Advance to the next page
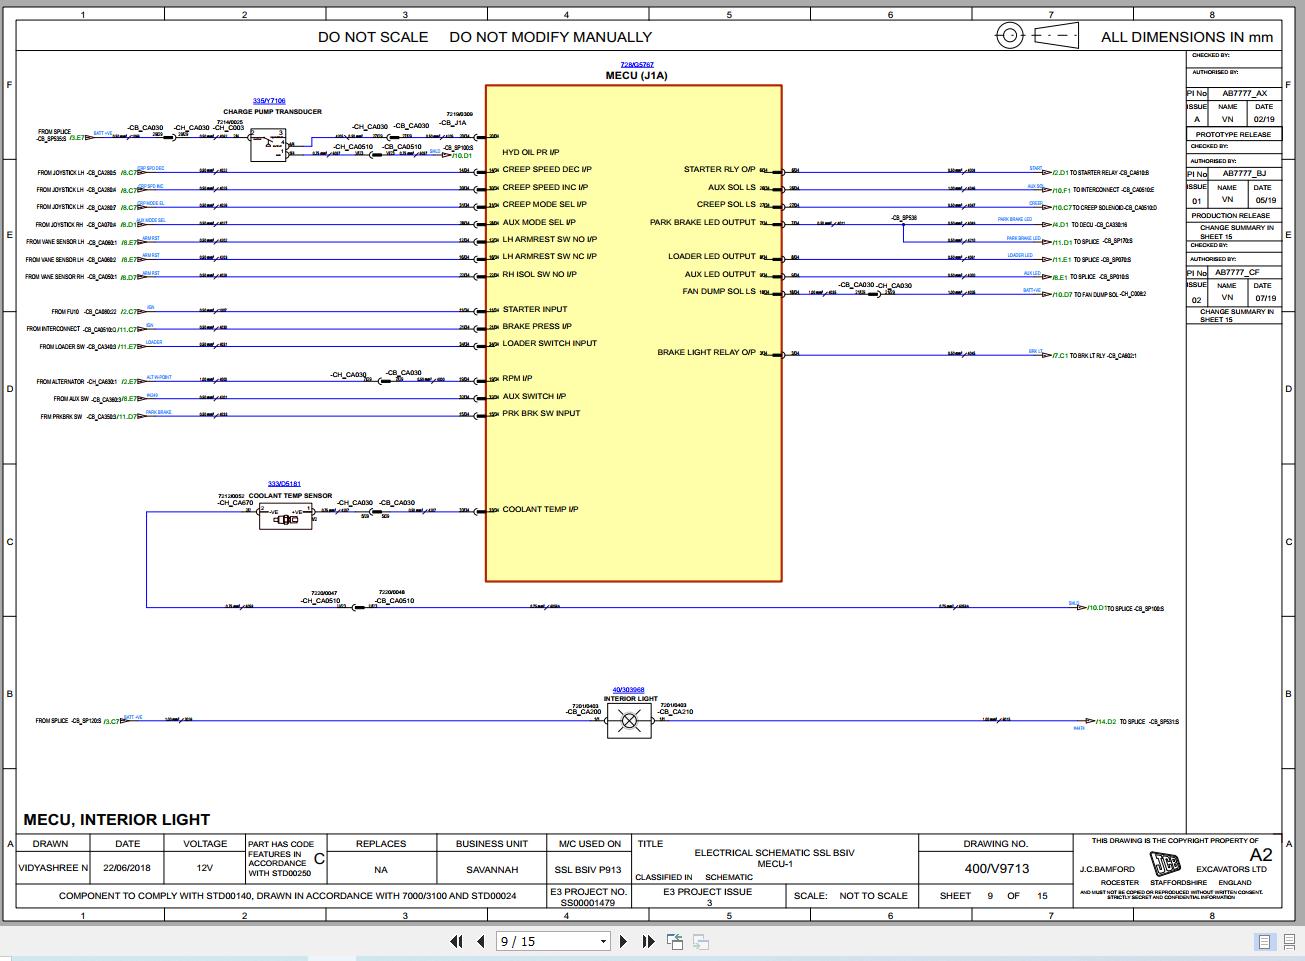This screenshot has height=961, width=1305. click(x=624, y=941)
